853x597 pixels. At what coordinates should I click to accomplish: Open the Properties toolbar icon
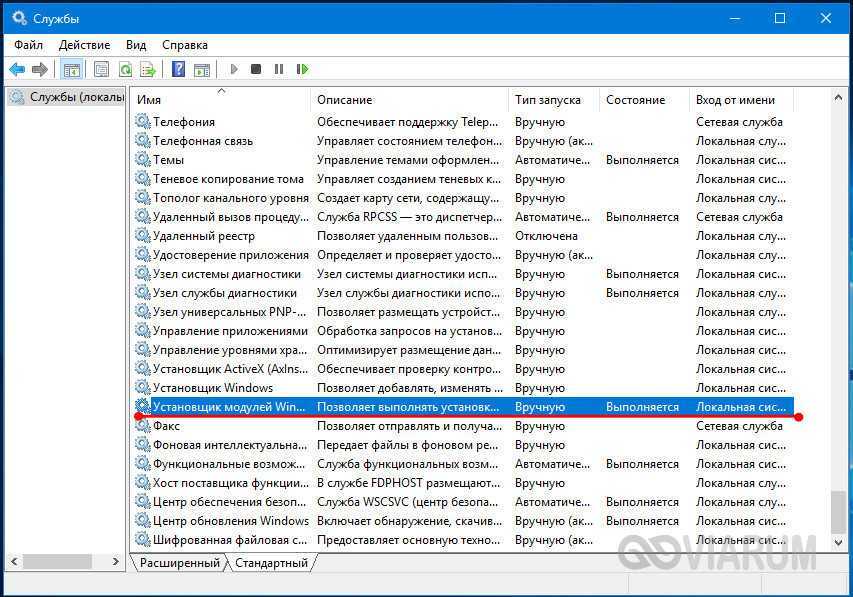[101, 69]
